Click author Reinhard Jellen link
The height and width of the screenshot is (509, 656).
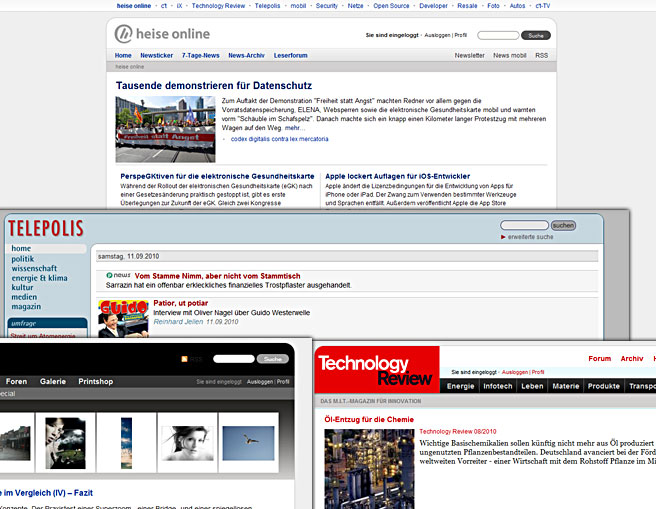point(178,322)
